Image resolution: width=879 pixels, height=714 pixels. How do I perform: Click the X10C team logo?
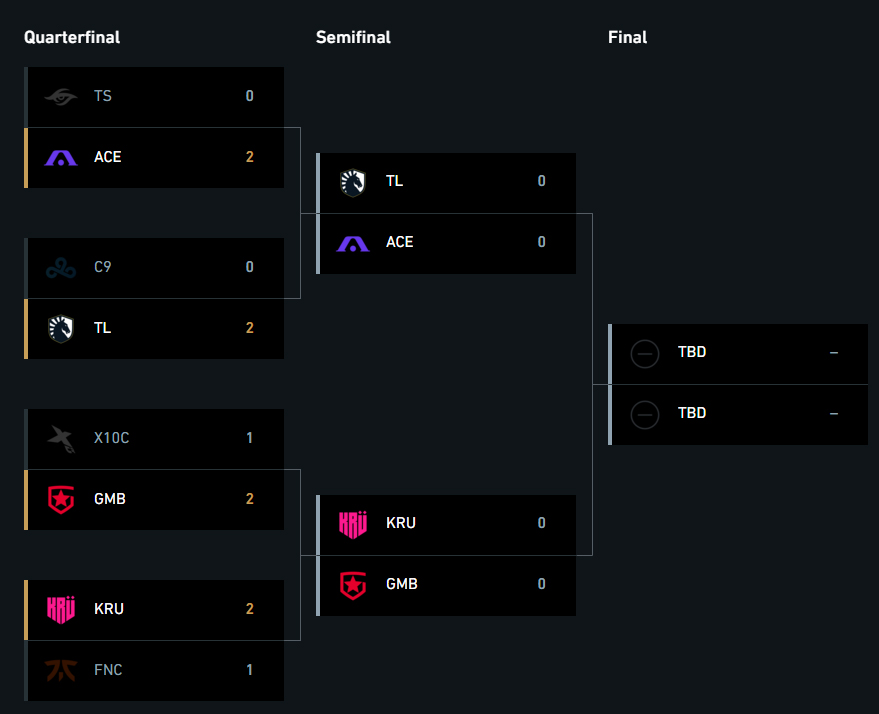[61, 438]
